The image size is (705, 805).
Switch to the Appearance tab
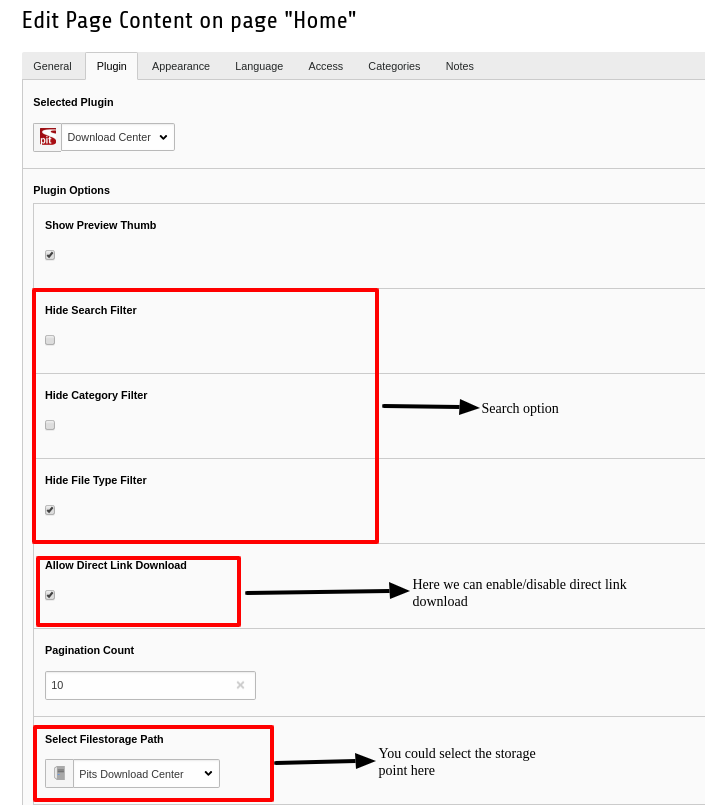click(x=181, y=66)
